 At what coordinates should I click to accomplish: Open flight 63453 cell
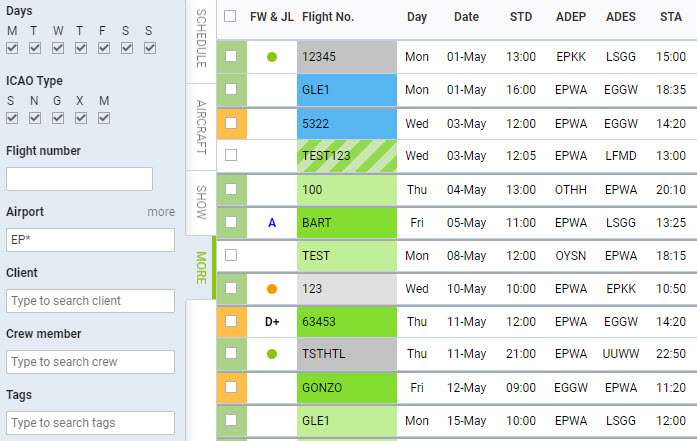click(x=347, y=322)
